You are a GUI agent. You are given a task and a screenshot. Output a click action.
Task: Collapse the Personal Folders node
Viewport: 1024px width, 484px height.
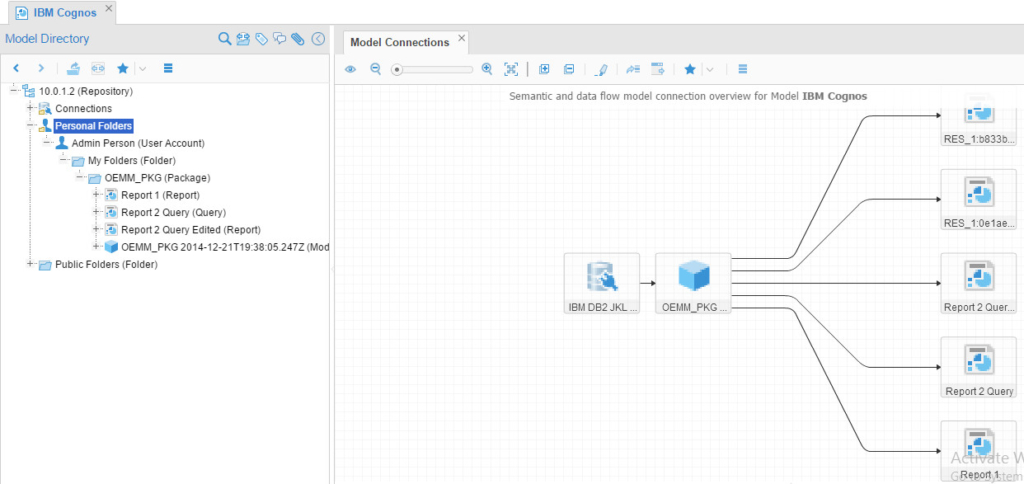[x=30, y=125]
